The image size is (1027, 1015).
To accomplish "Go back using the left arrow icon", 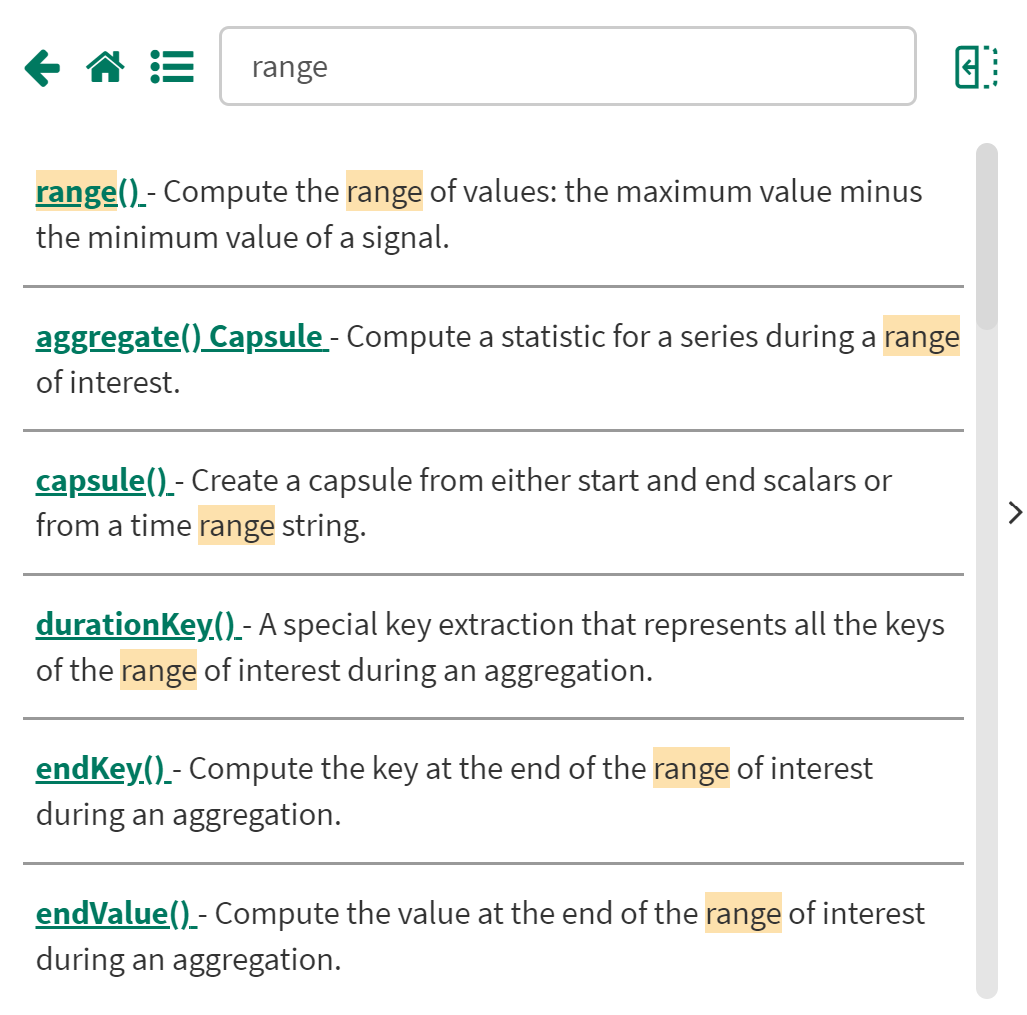I will click(x=42, y=68).
